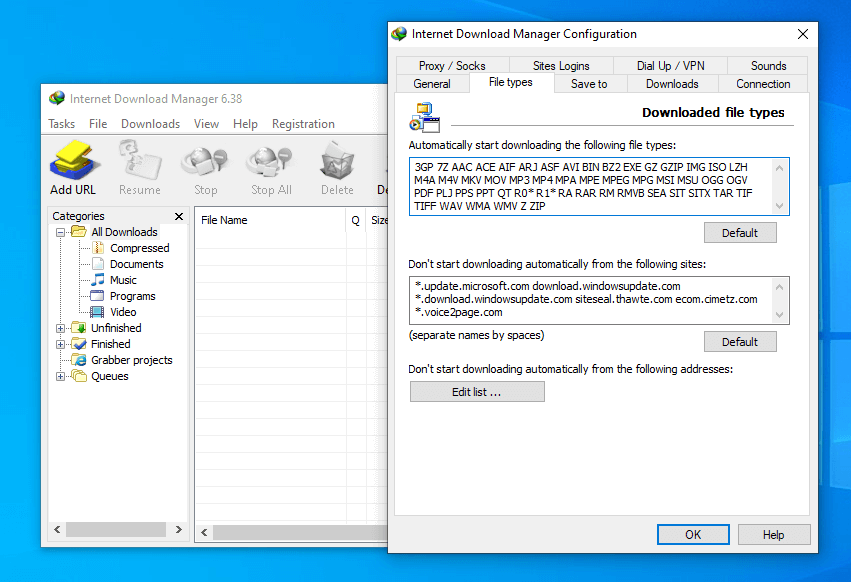
Task: Open the Registration menu
Action: pyautogui.click(x=303, y=124)
